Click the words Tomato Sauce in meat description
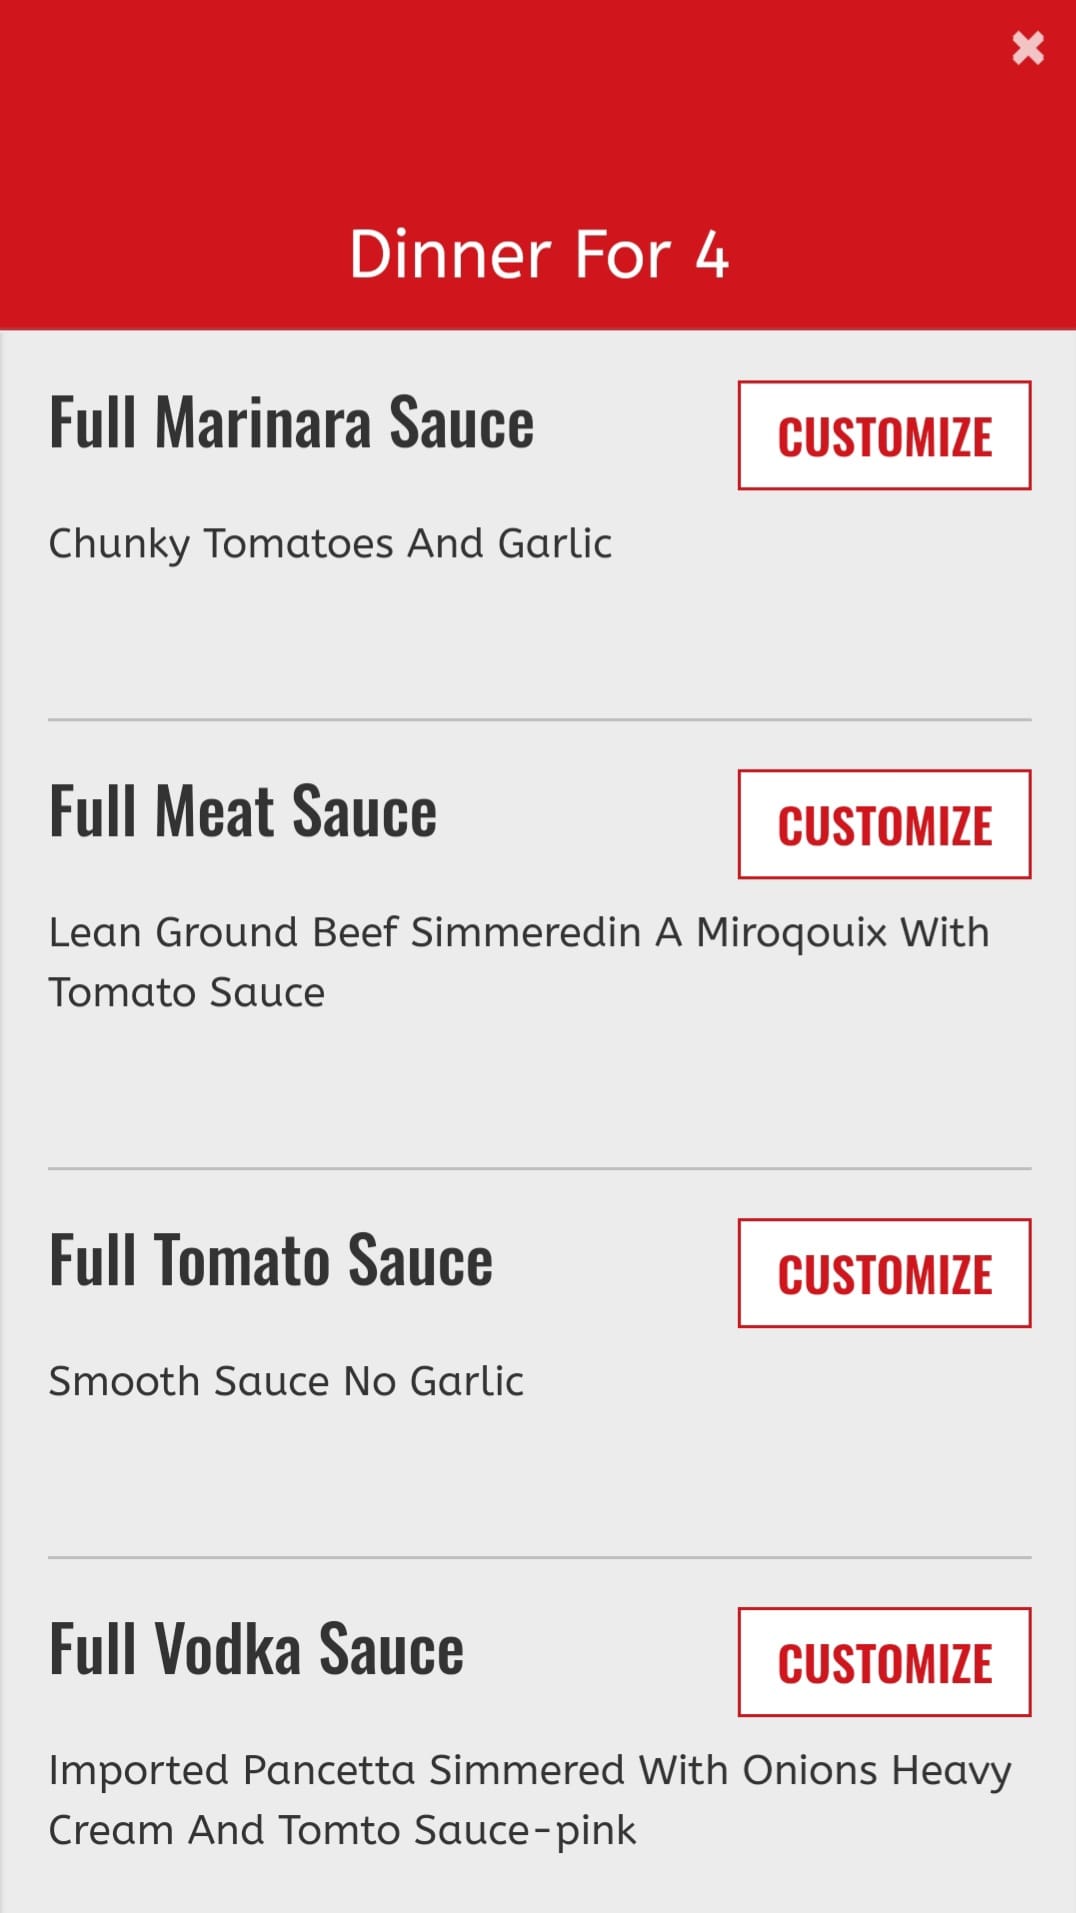 (x=187, y=993)
